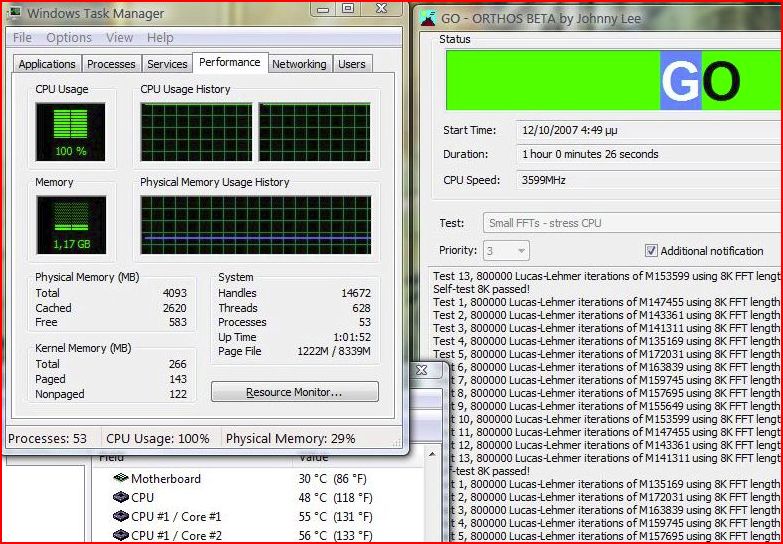Click the Task Manager title bar icon

15,12
